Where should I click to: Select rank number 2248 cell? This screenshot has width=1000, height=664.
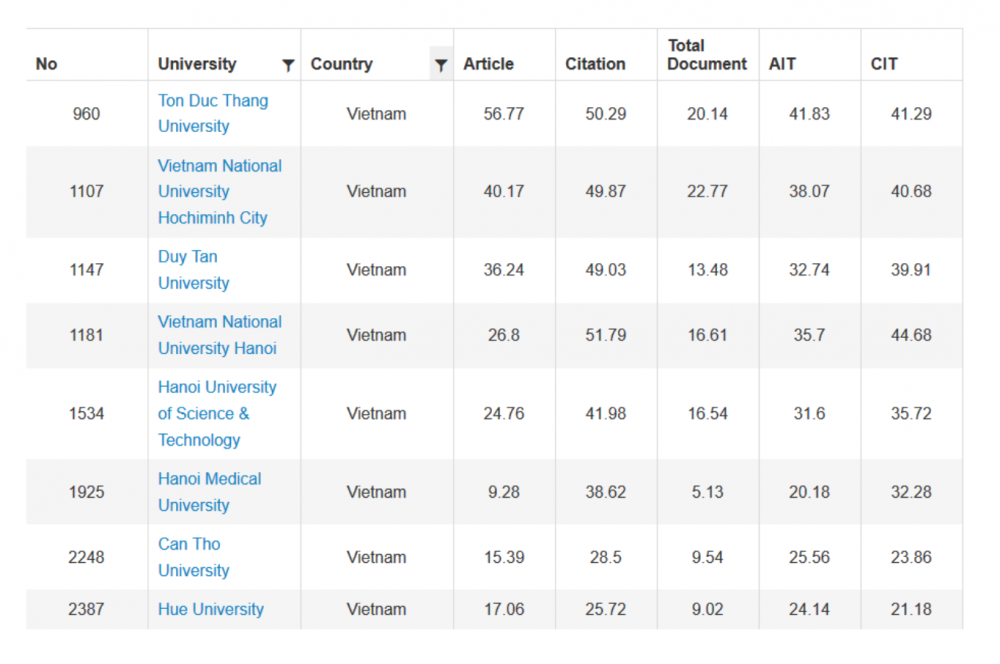(87, 557)
